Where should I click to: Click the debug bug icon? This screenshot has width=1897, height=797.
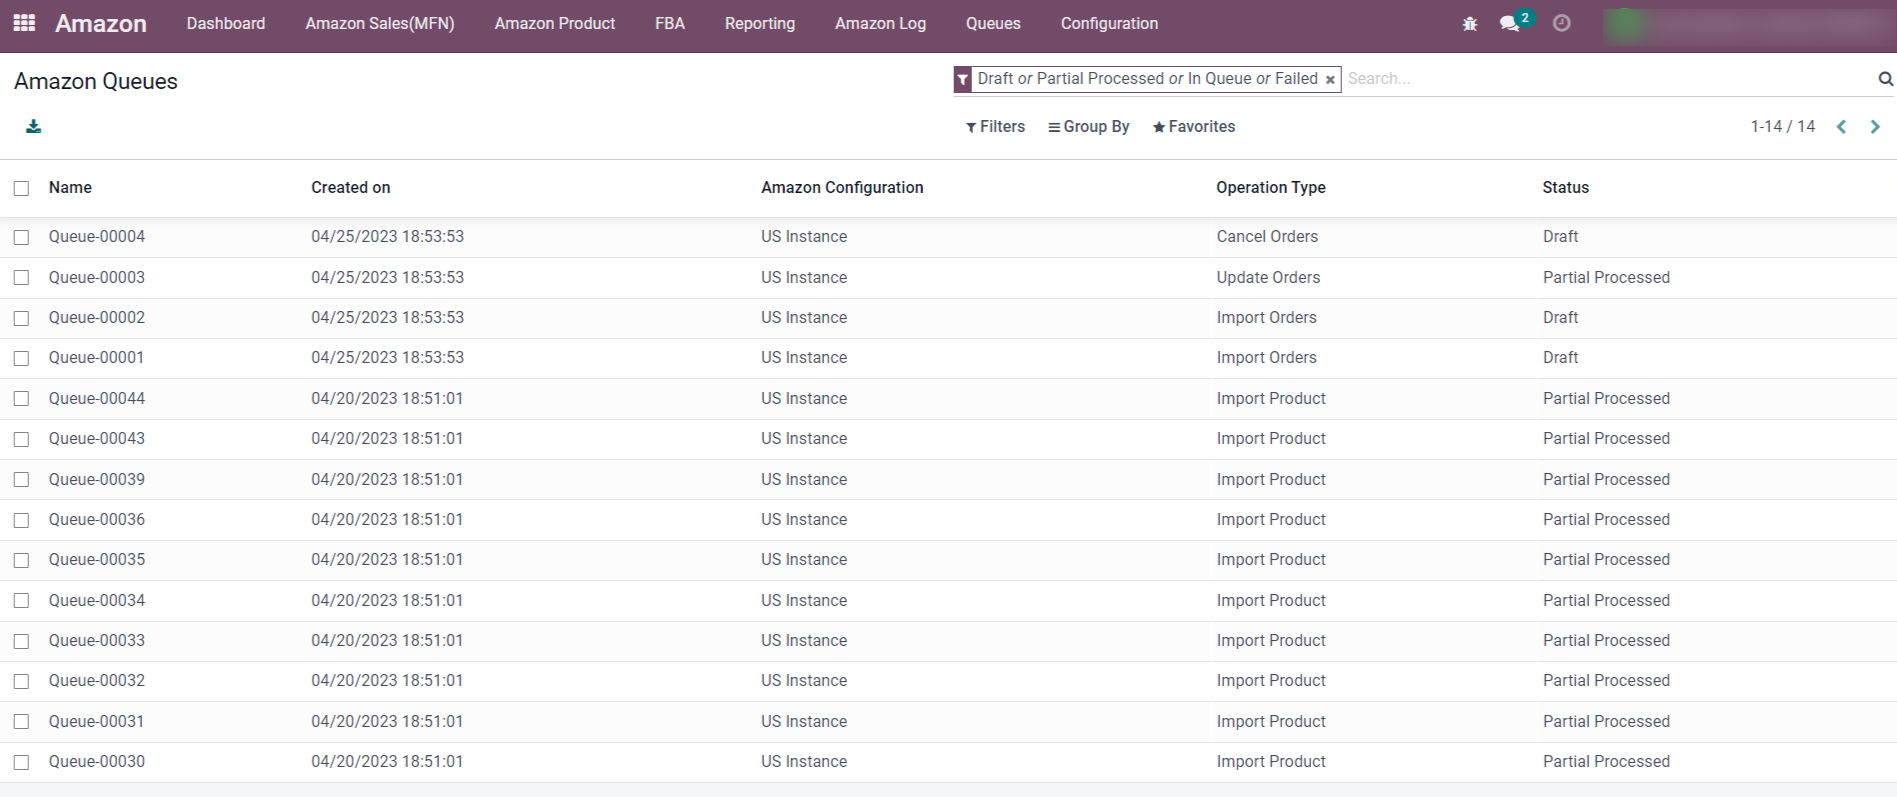pyautogui.click(x=1469, y=23)
